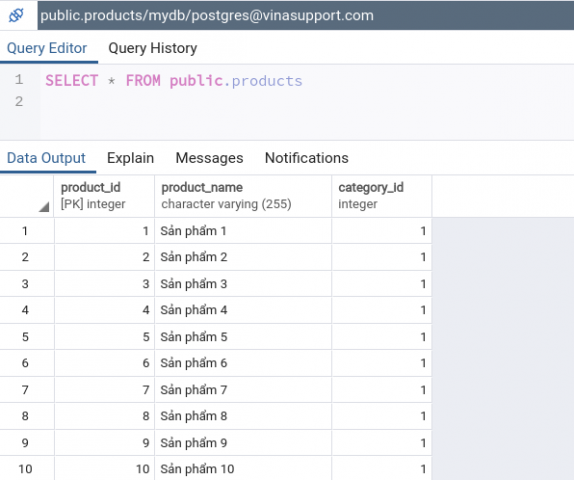Image resolution: width=574 pixels, height=480 pixels.
Task: Click the category_id cell in row 2
Action: click(382, 257)
